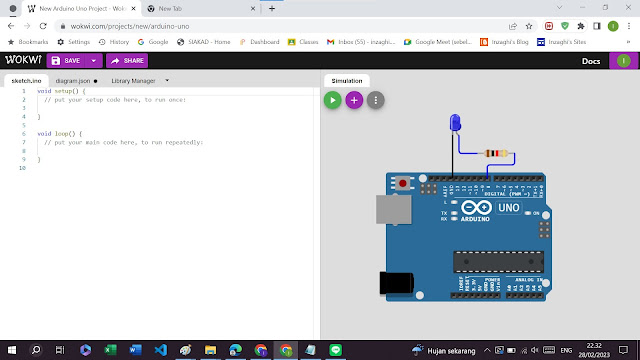Click the red reset button on the Arduino
The image size is (640, 360).
coord(403,183)
